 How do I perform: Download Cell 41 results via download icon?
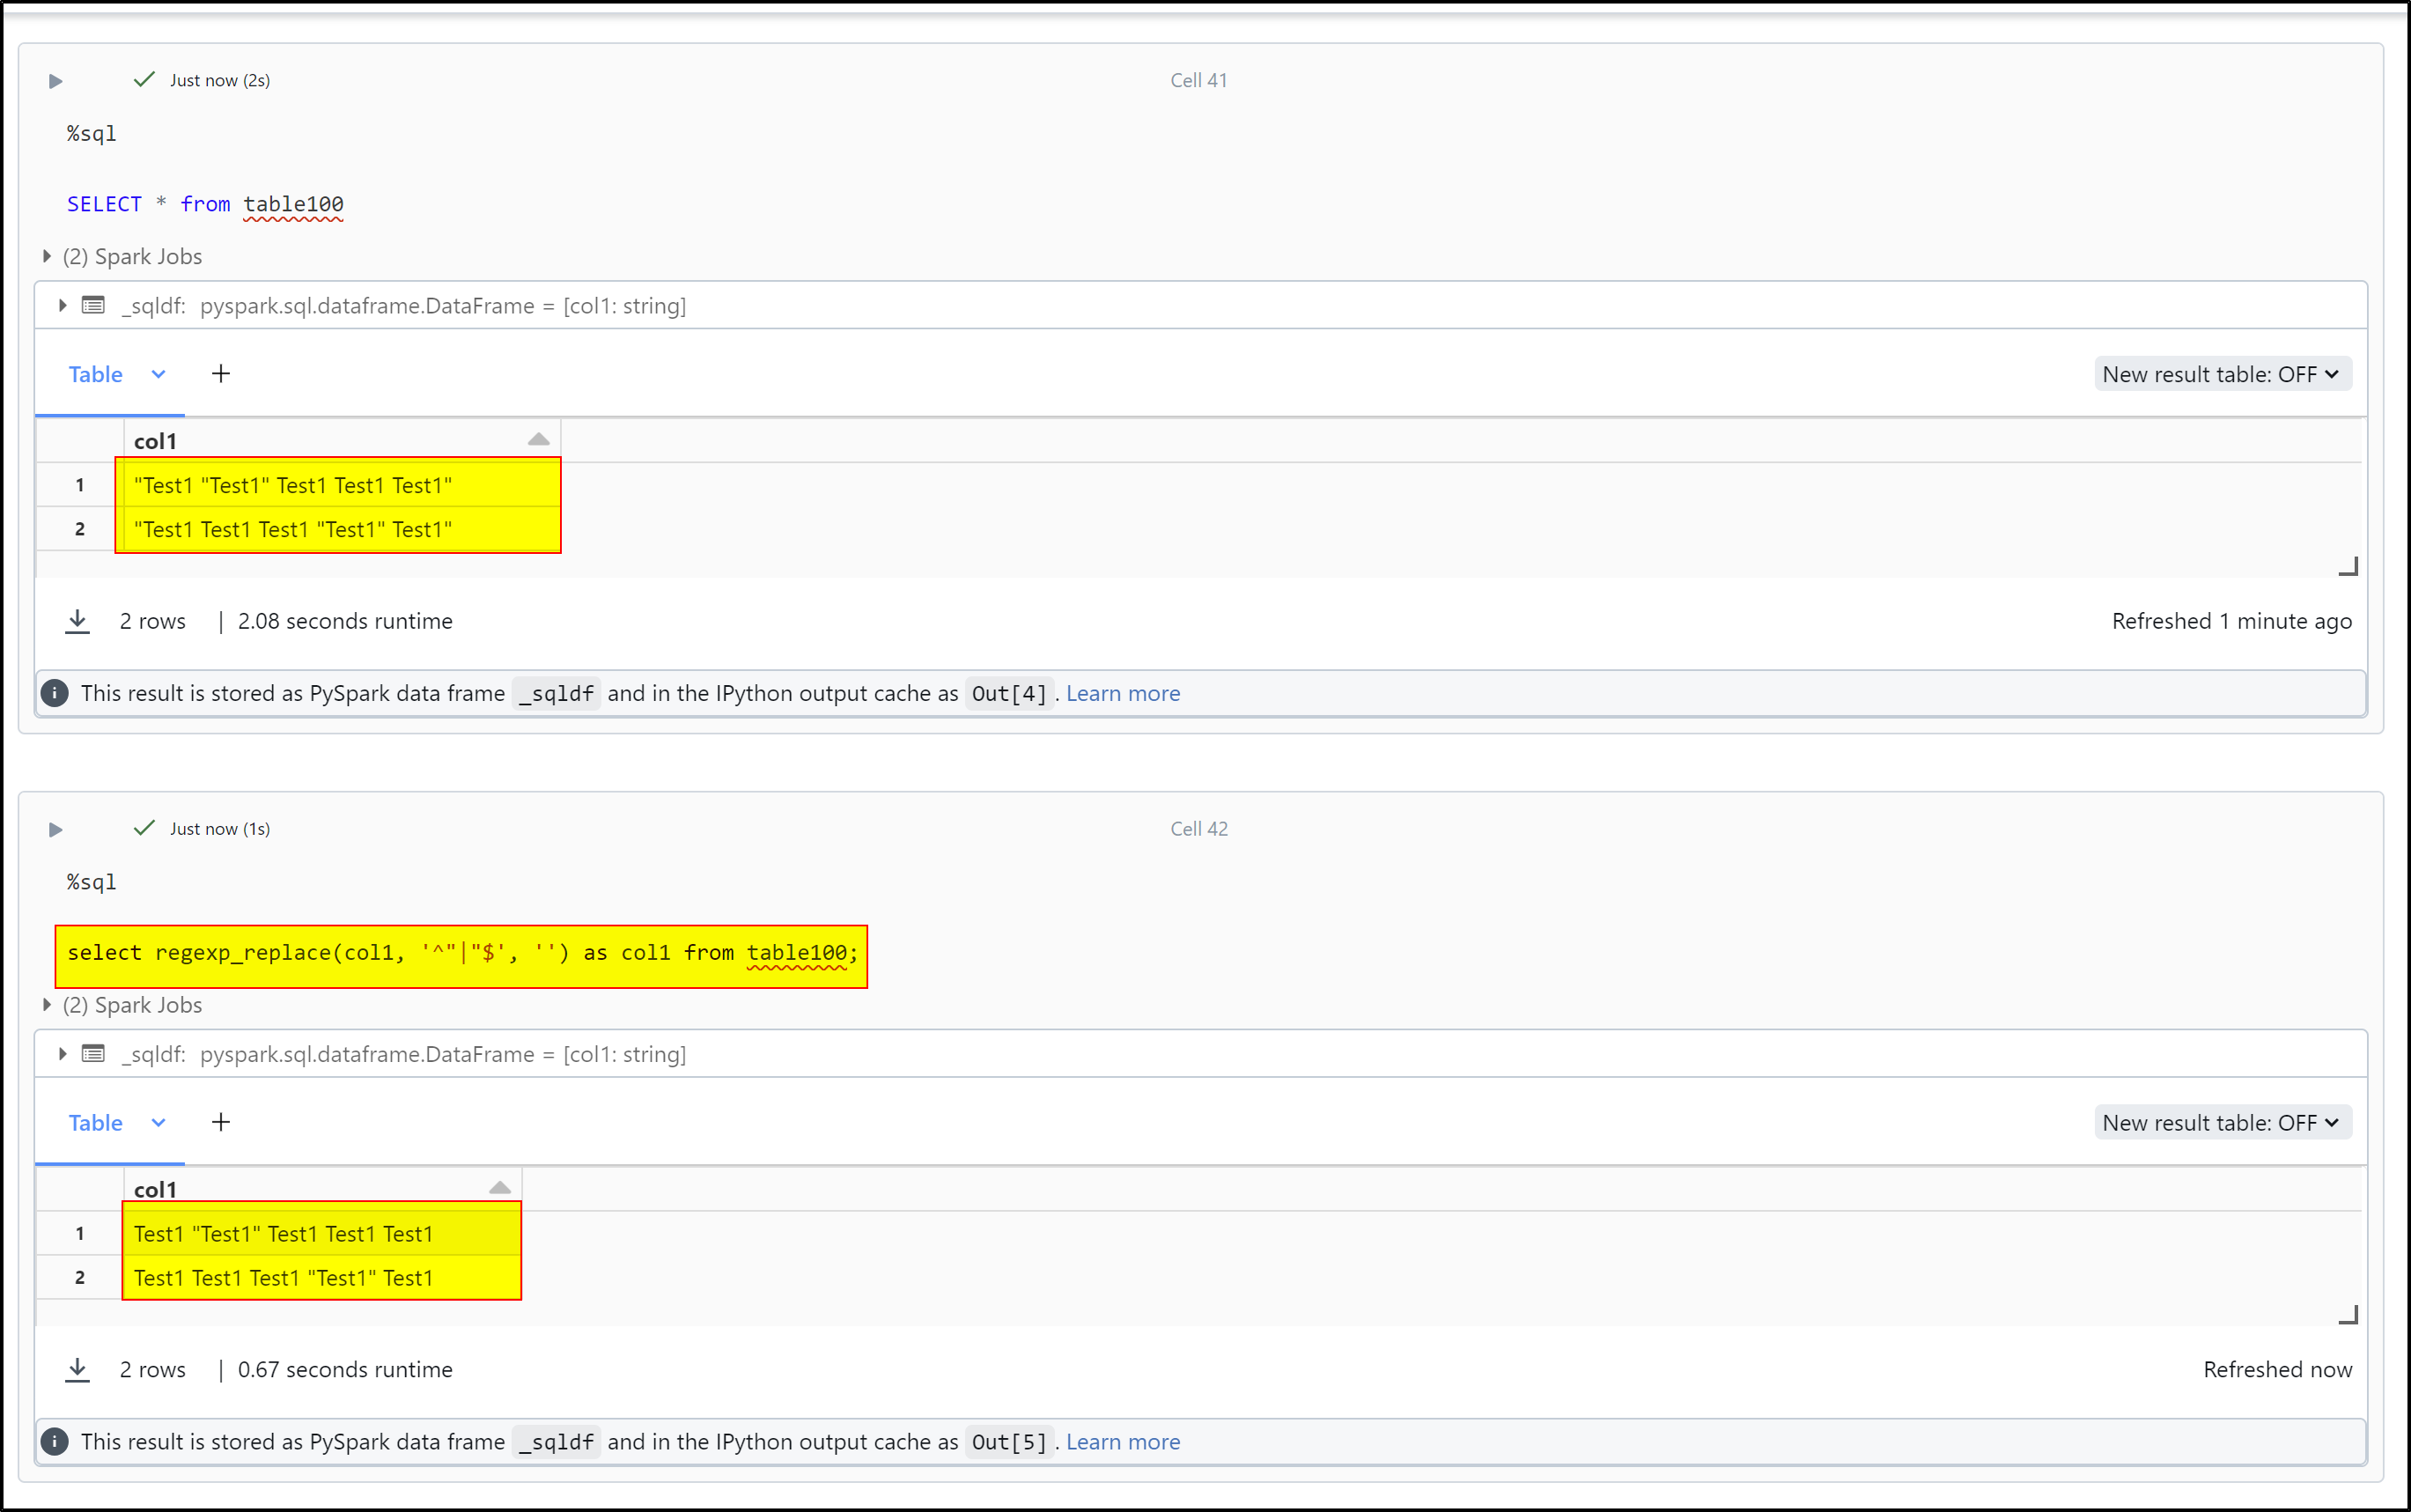click(77, 621)
